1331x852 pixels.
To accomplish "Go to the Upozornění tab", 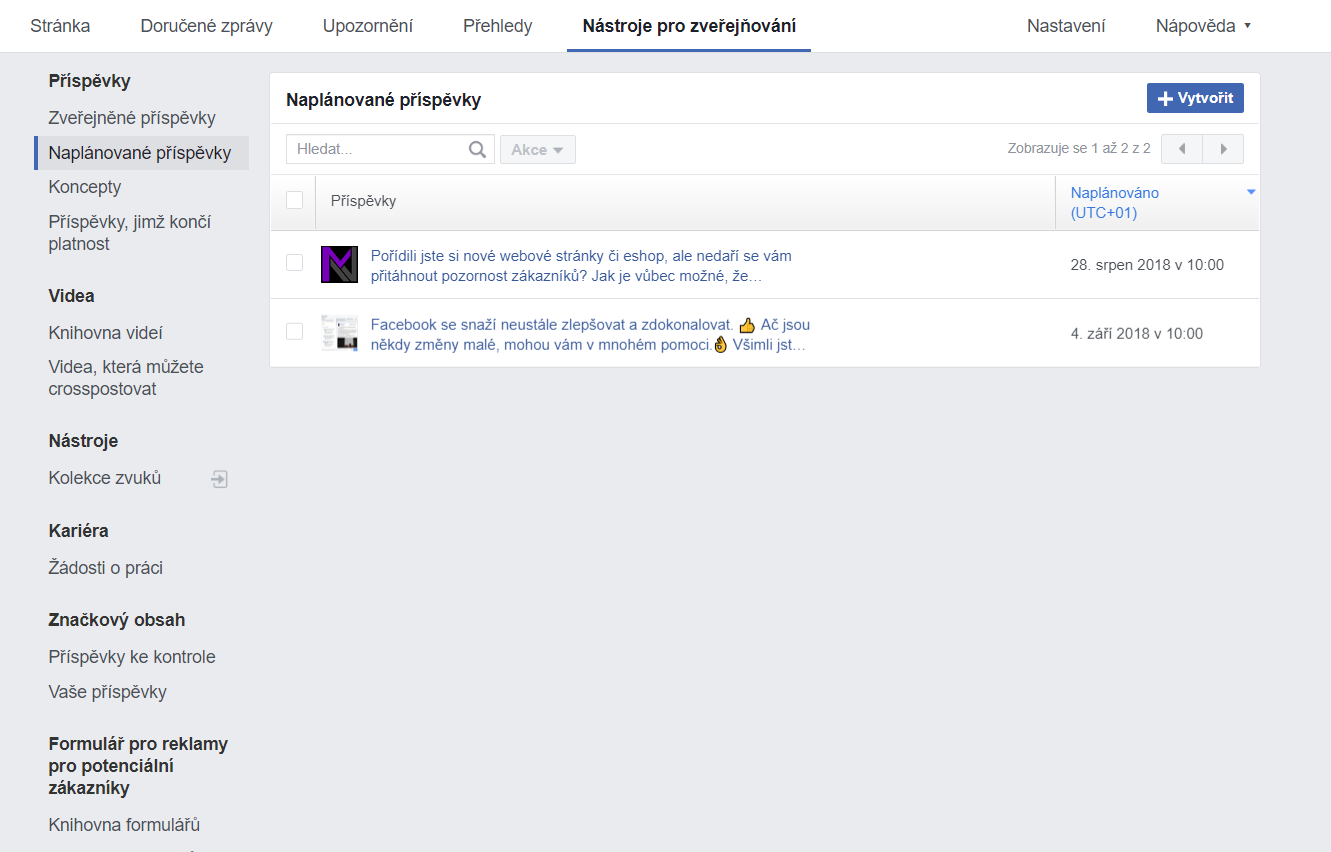I will click(x=368, y=26).
